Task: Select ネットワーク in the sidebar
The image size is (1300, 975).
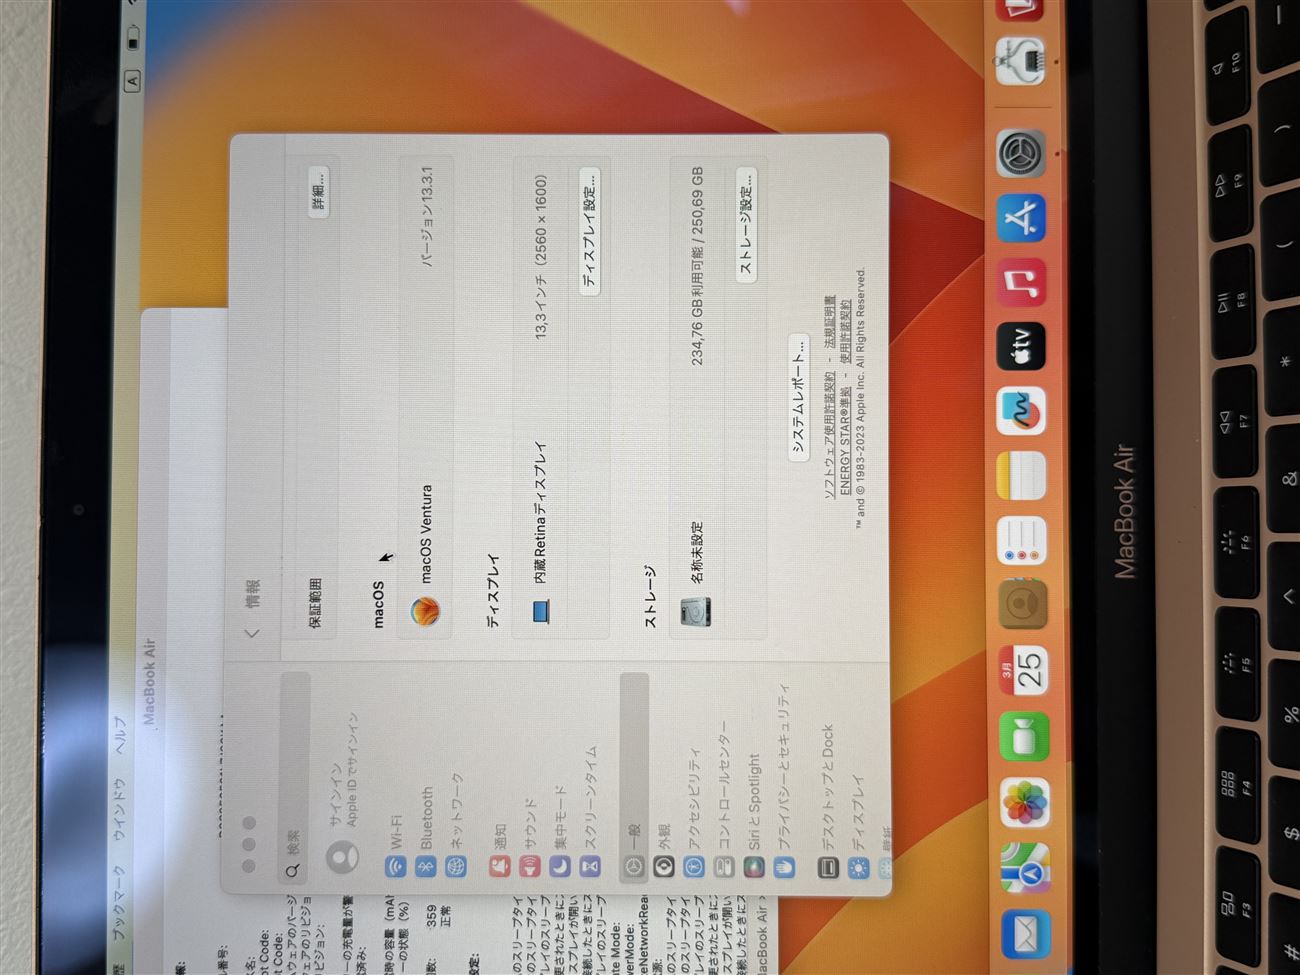Action: (456, 826)
